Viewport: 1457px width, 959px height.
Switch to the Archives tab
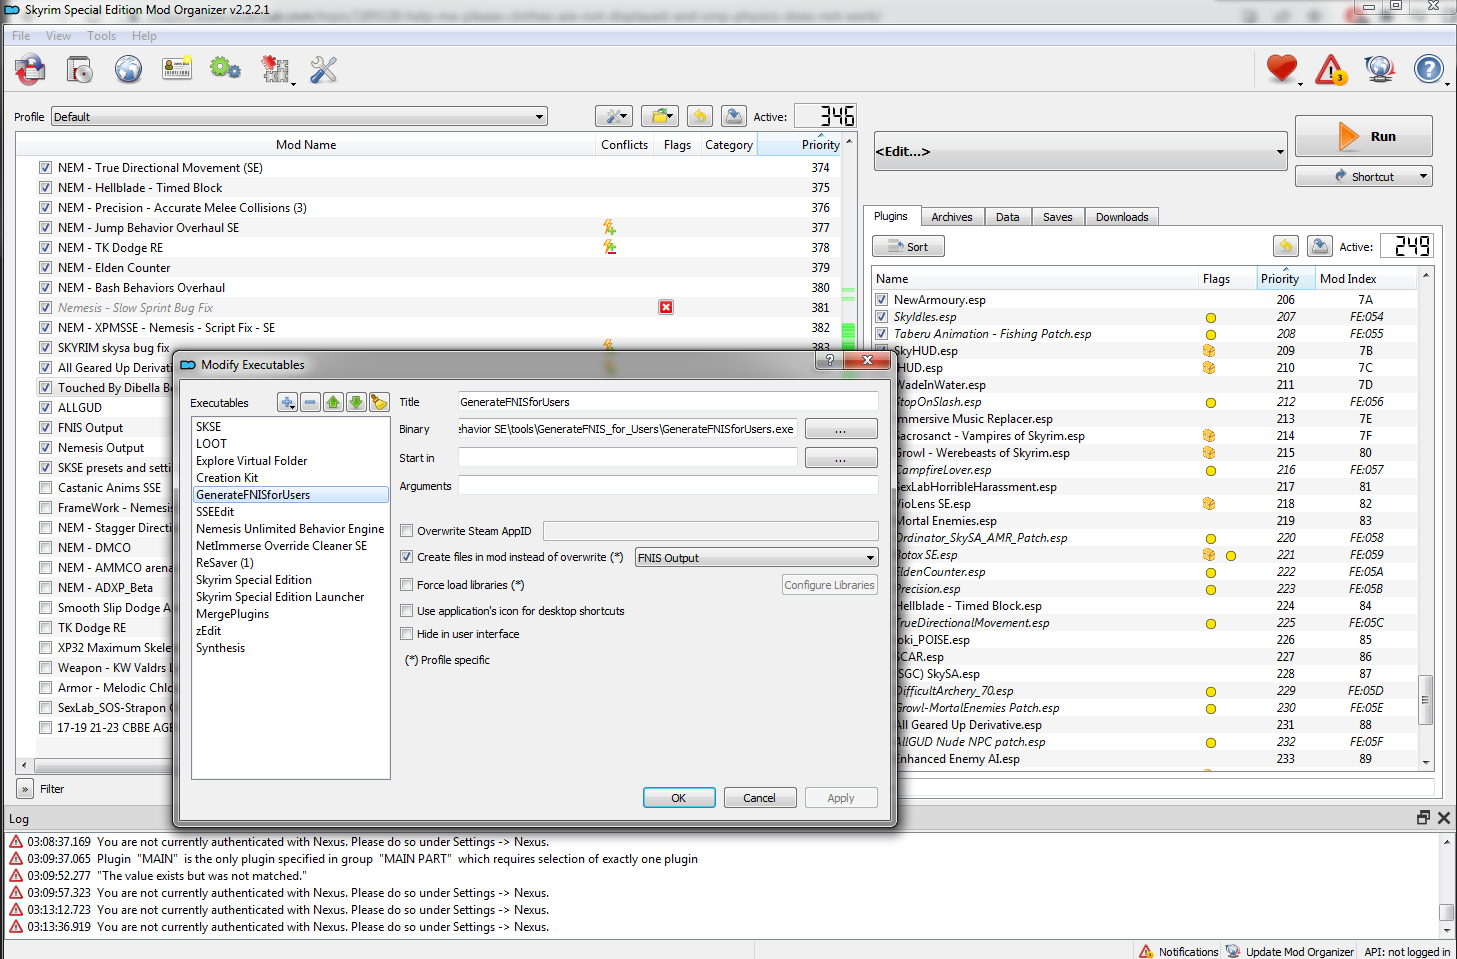click(952, 217)
